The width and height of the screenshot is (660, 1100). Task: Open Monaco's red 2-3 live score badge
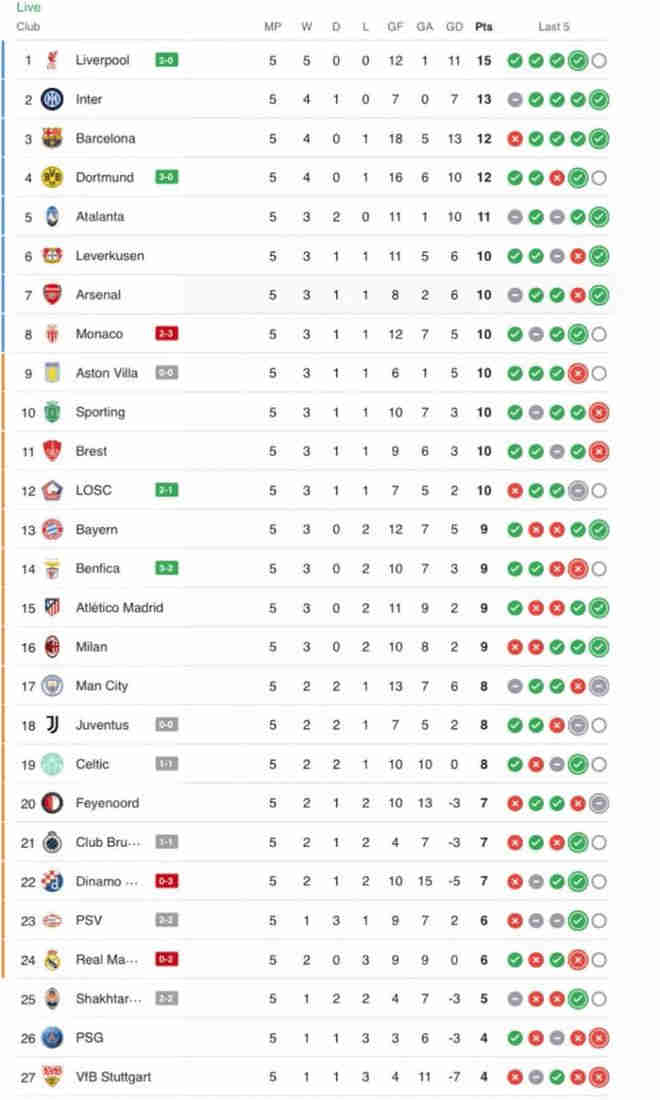tap(166, 334)
